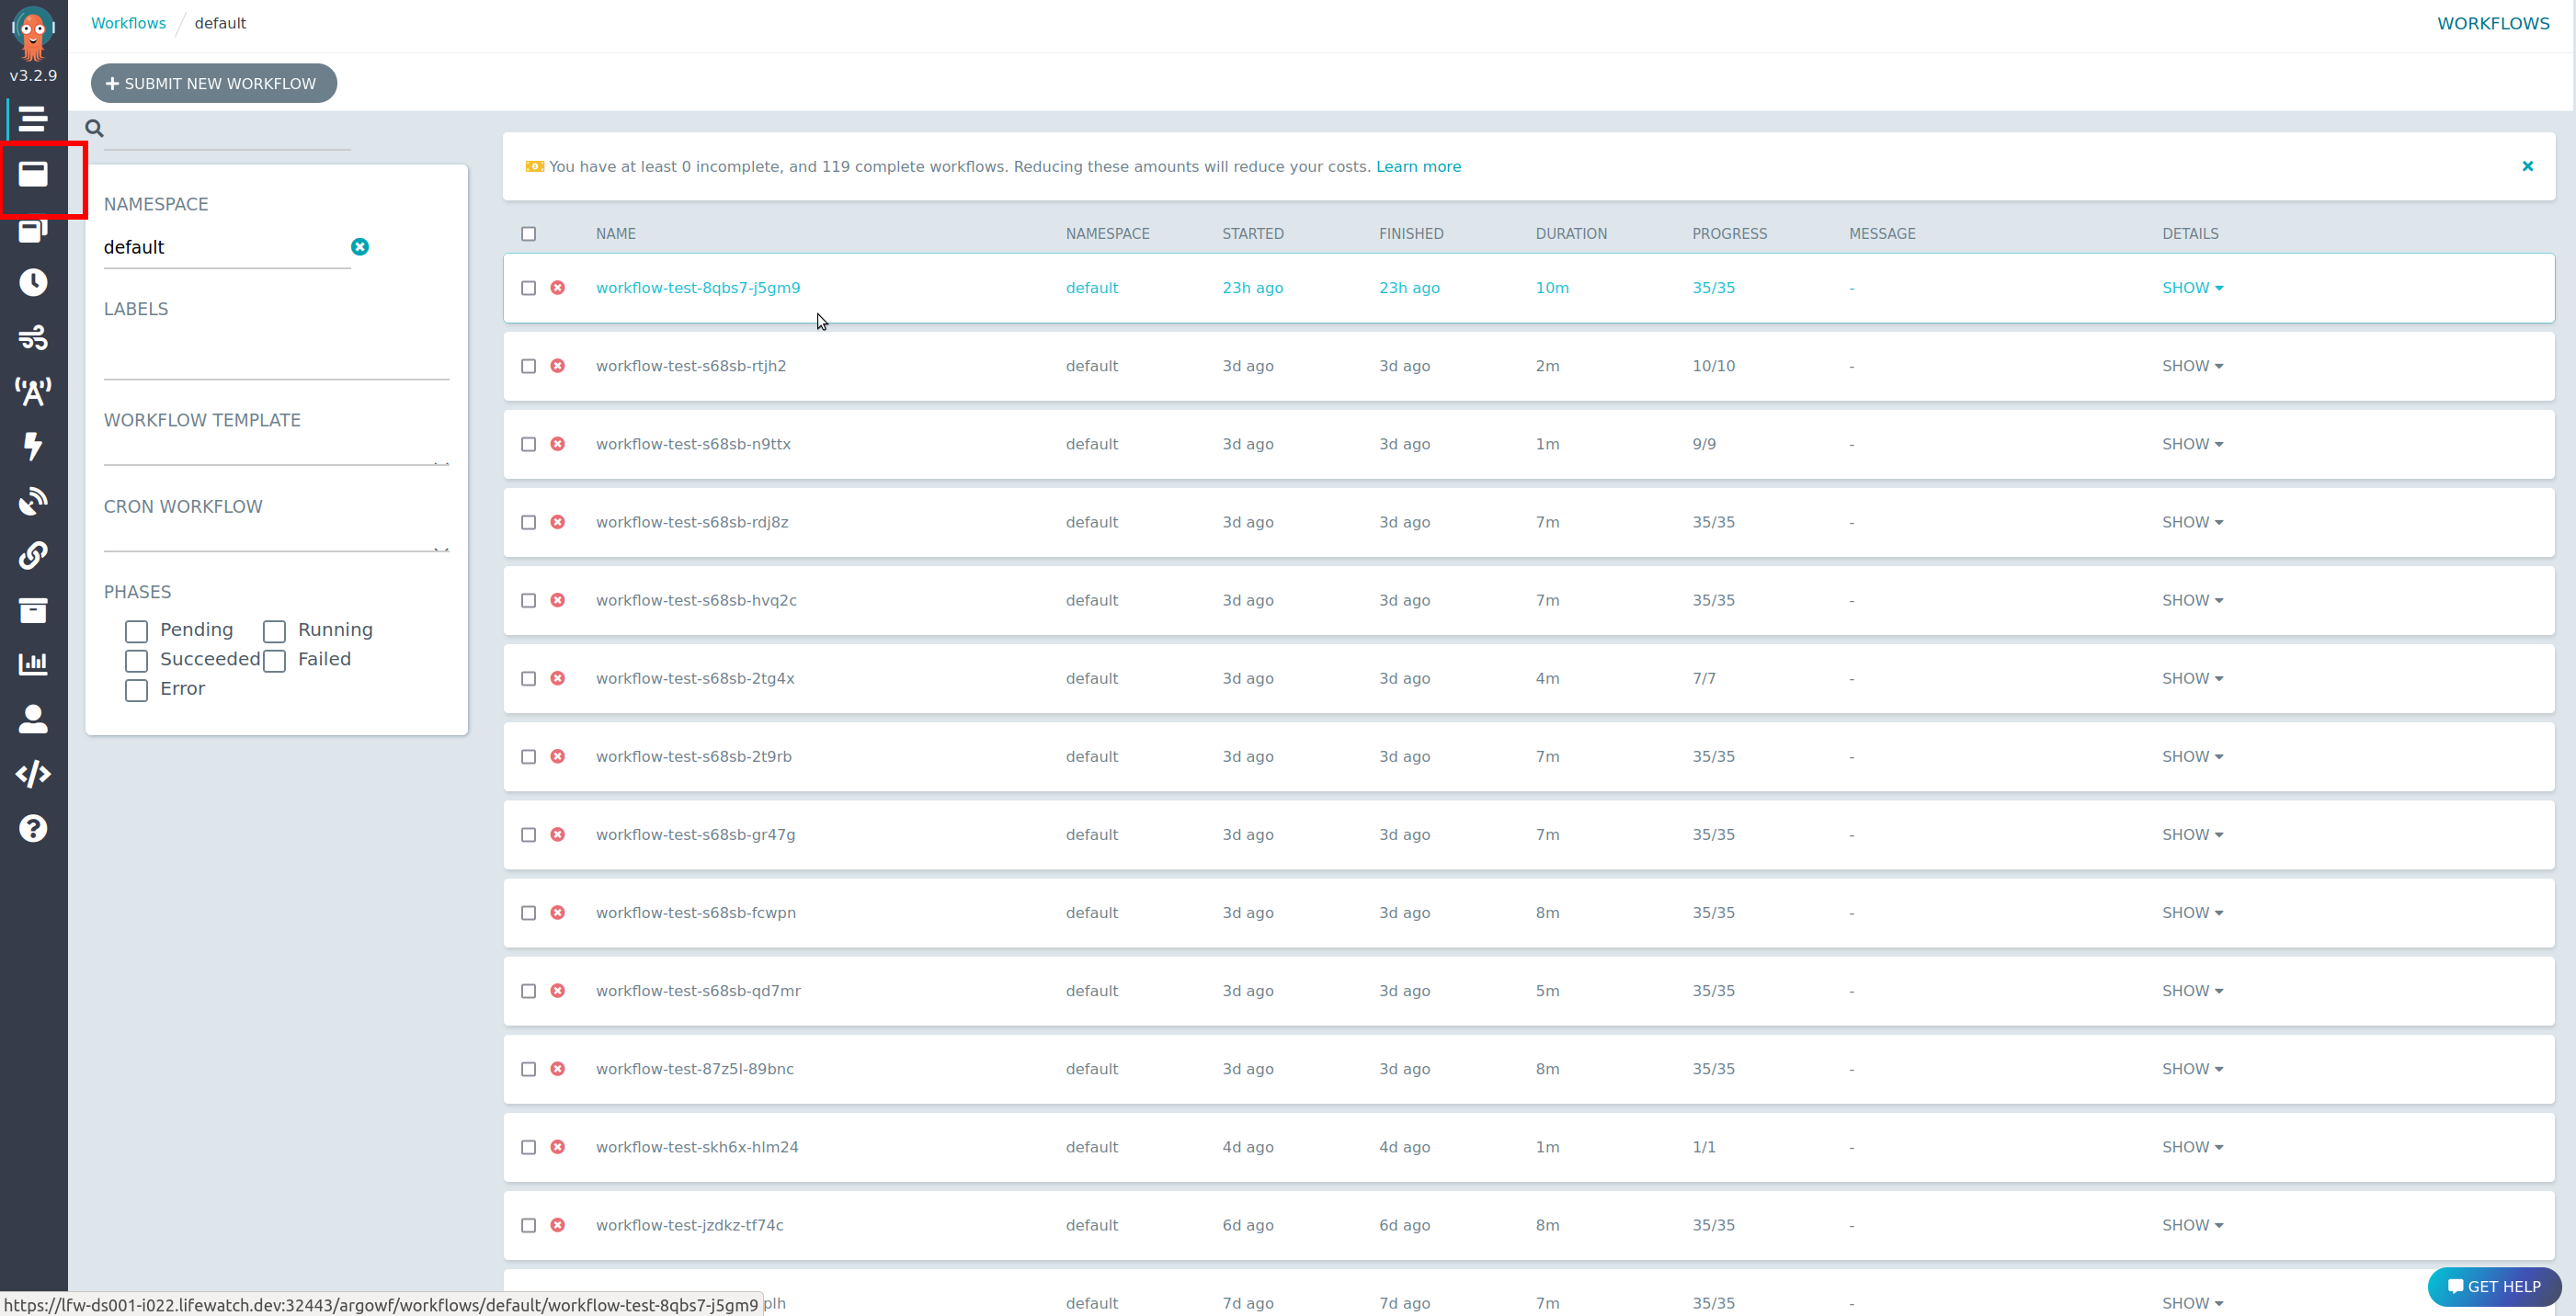The height and width of the screenshot is (1316, 2576).
Task: Enable the Failed phase filter
Action: tap(275, 661)
